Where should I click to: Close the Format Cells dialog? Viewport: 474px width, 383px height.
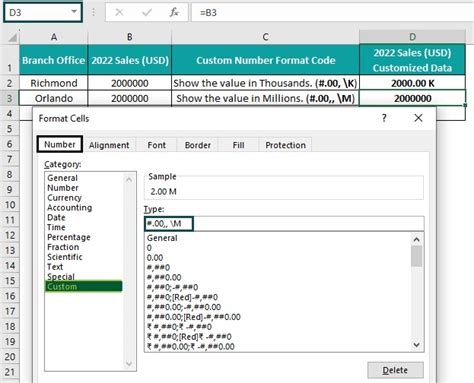[418, 118]
